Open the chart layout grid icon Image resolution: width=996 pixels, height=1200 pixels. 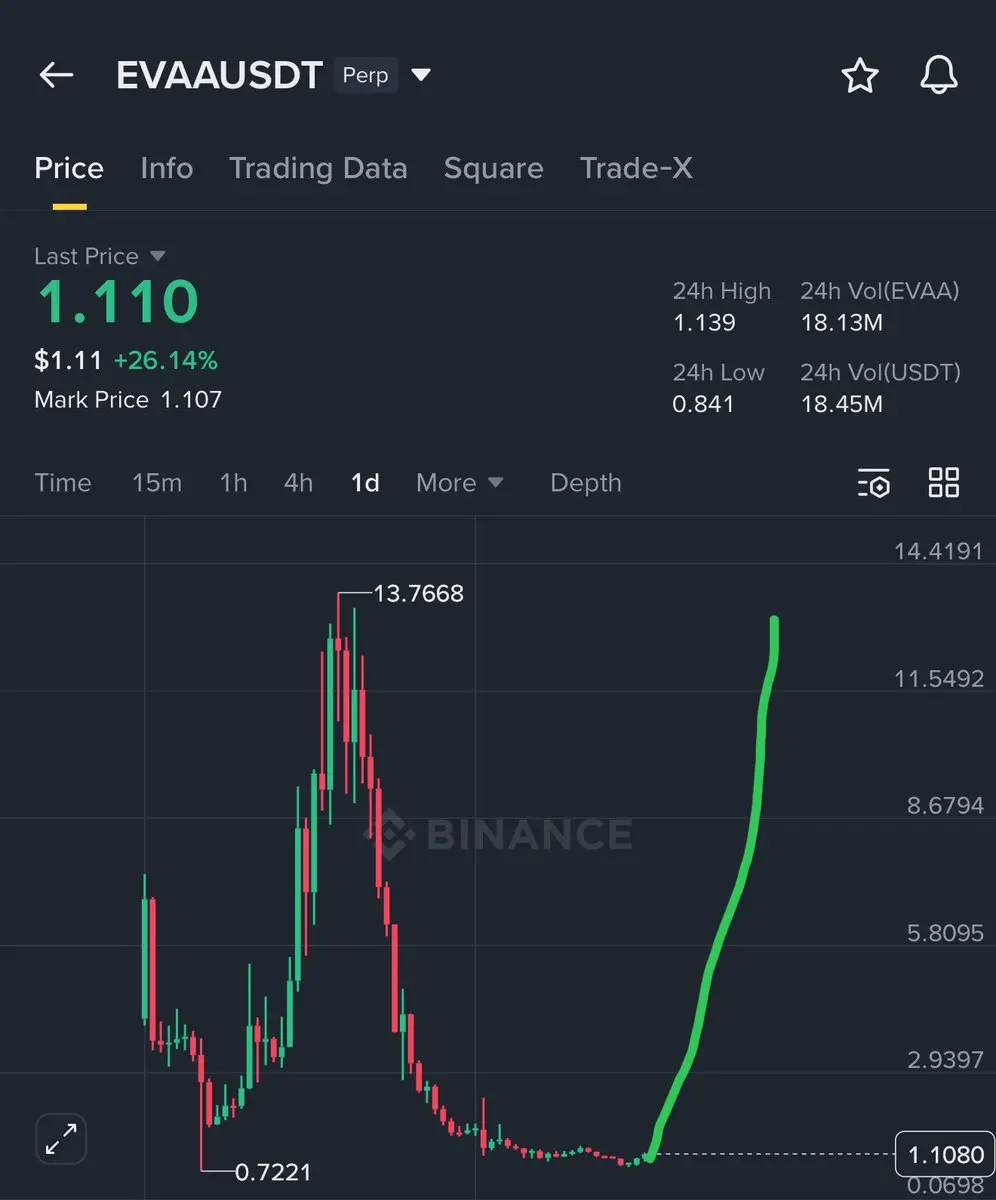point(944,482)
